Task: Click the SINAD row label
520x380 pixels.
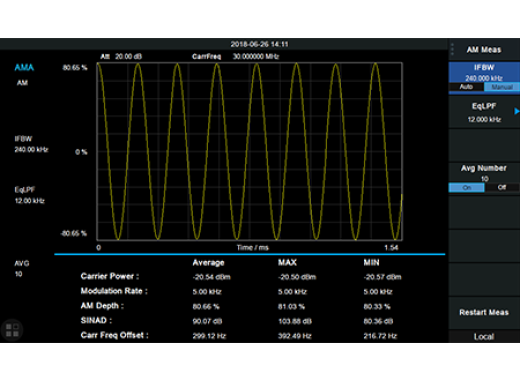Action: click(96, 320)
